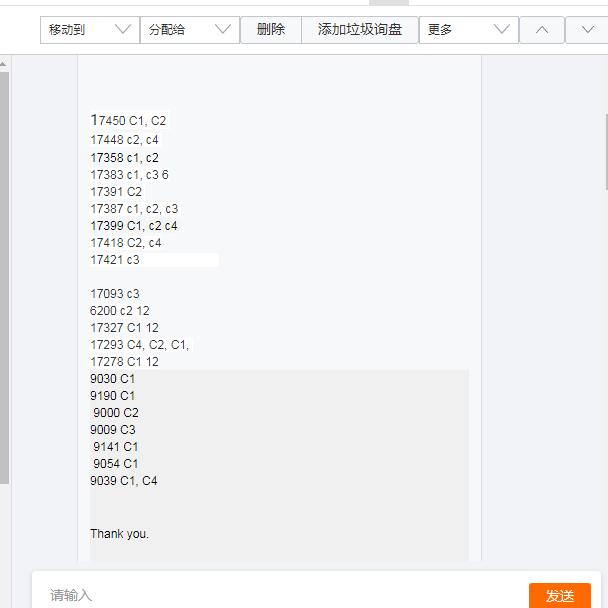The image size is (608, 608).
Task: Select the line '9054 C1'
Action: point(116,464)
